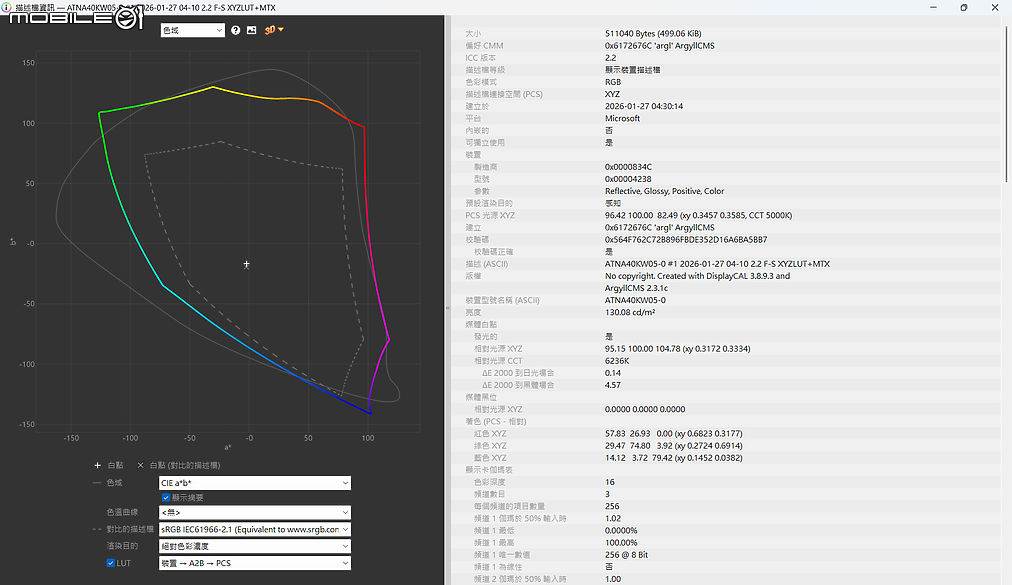The height and width of the screenshot is (585, 1012).
Task: Open the 色域 dropdown in the toolbar
Action: [x=192, y=30]
